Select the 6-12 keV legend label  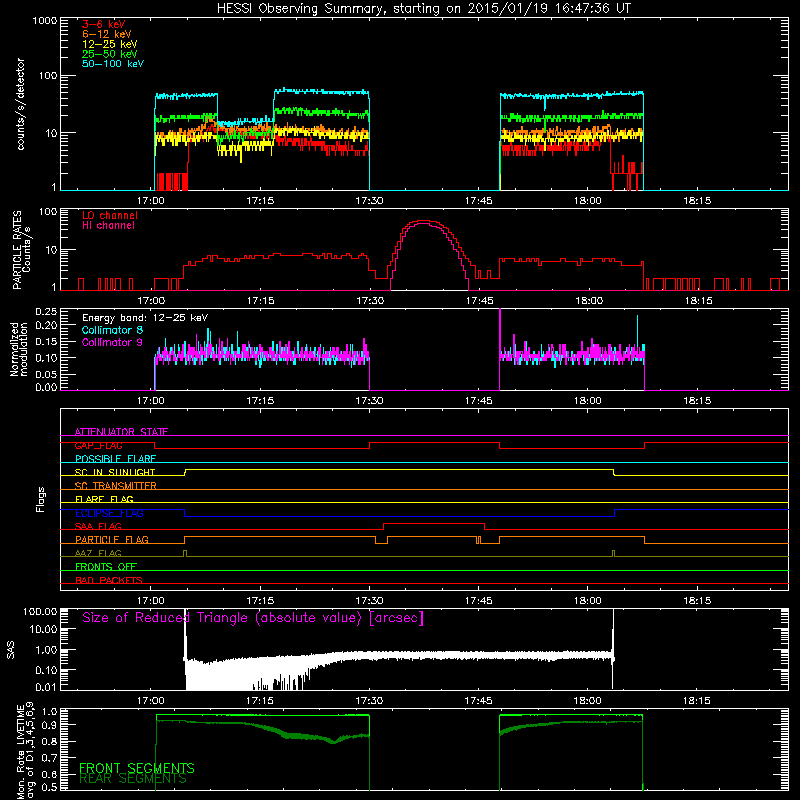point(107,34)
